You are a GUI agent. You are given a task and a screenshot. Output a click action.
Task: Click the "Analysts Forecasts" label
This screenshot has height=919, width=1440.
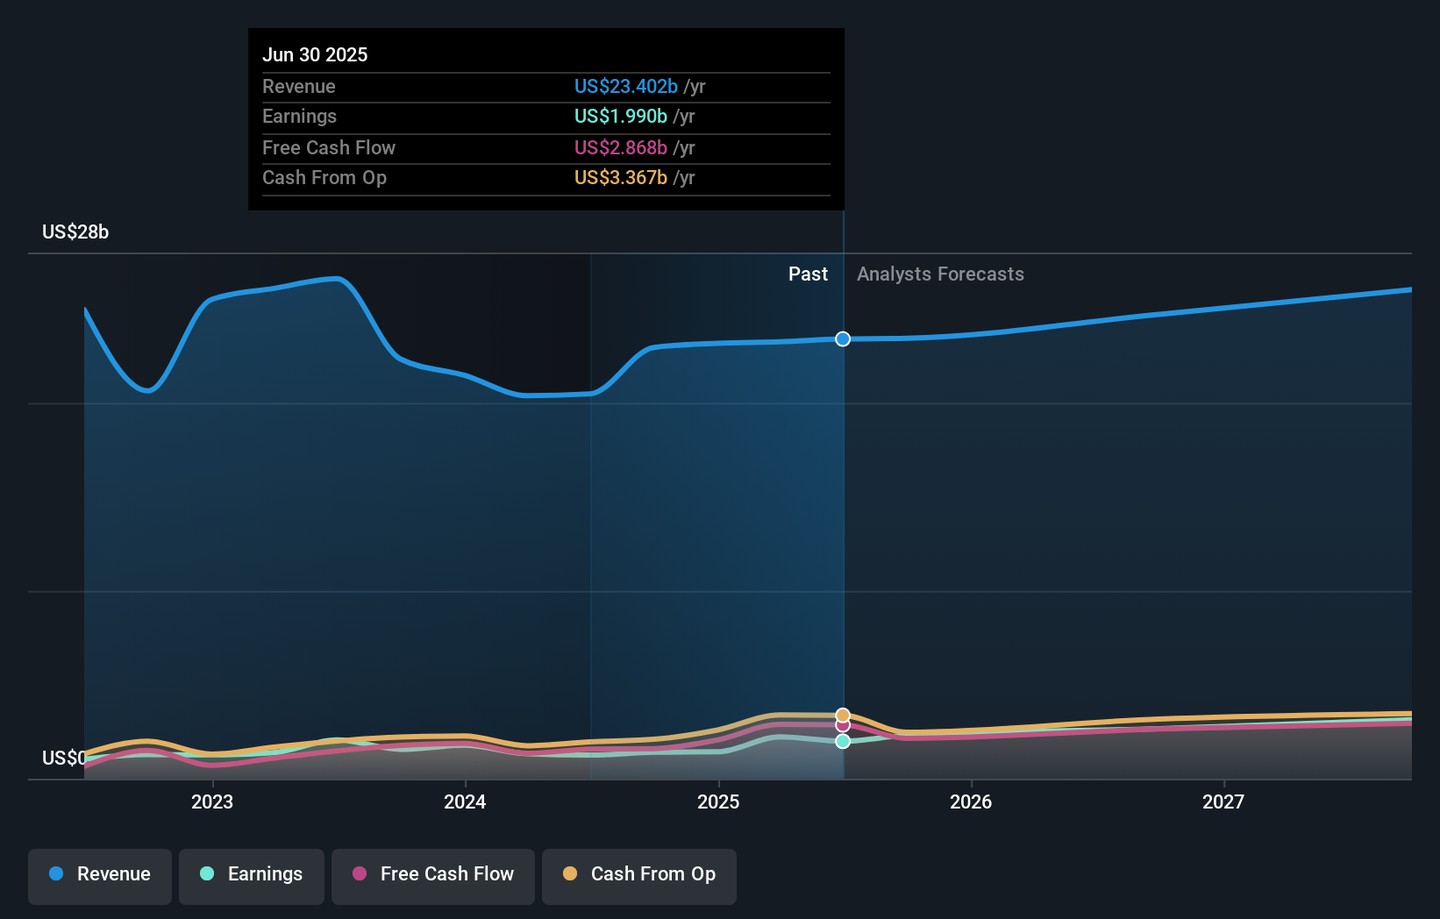(x=940, y=274)
